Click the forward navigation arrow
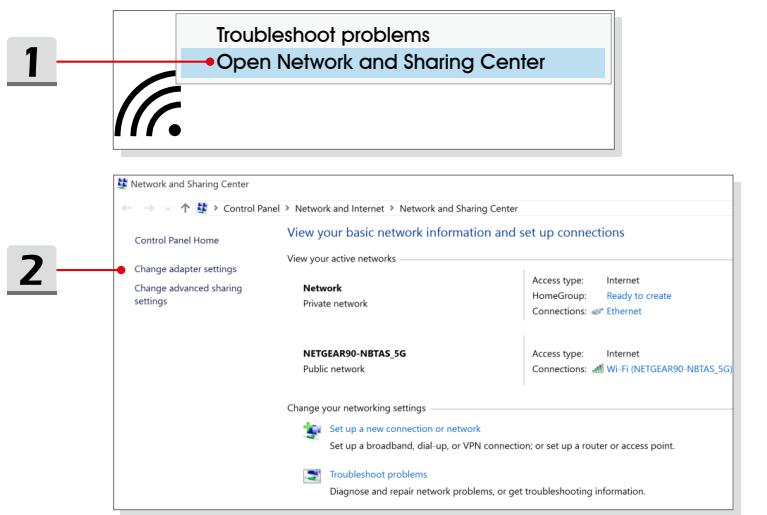 click(149, 208)
